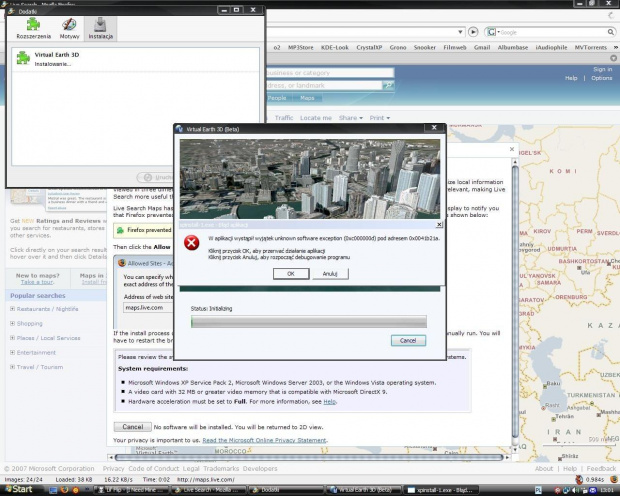Open the Windows Start button
This screenshot has height=496, width=620.
(x=17, y=489)
